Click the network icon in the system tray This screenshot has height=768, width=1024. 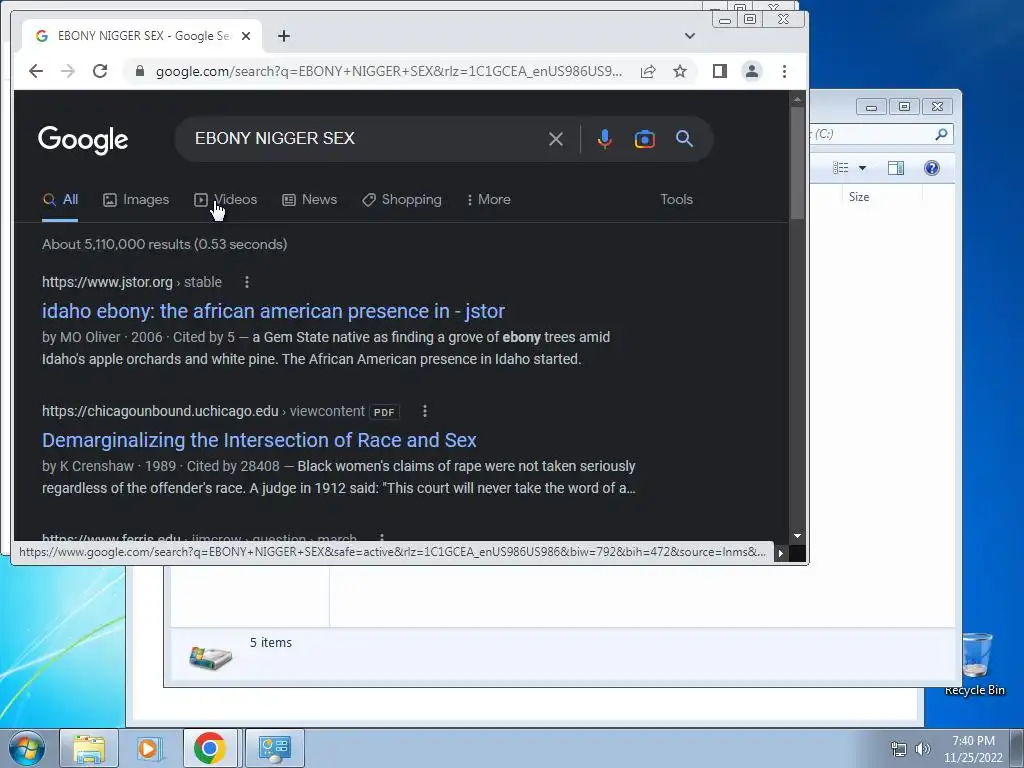(899, 749)
